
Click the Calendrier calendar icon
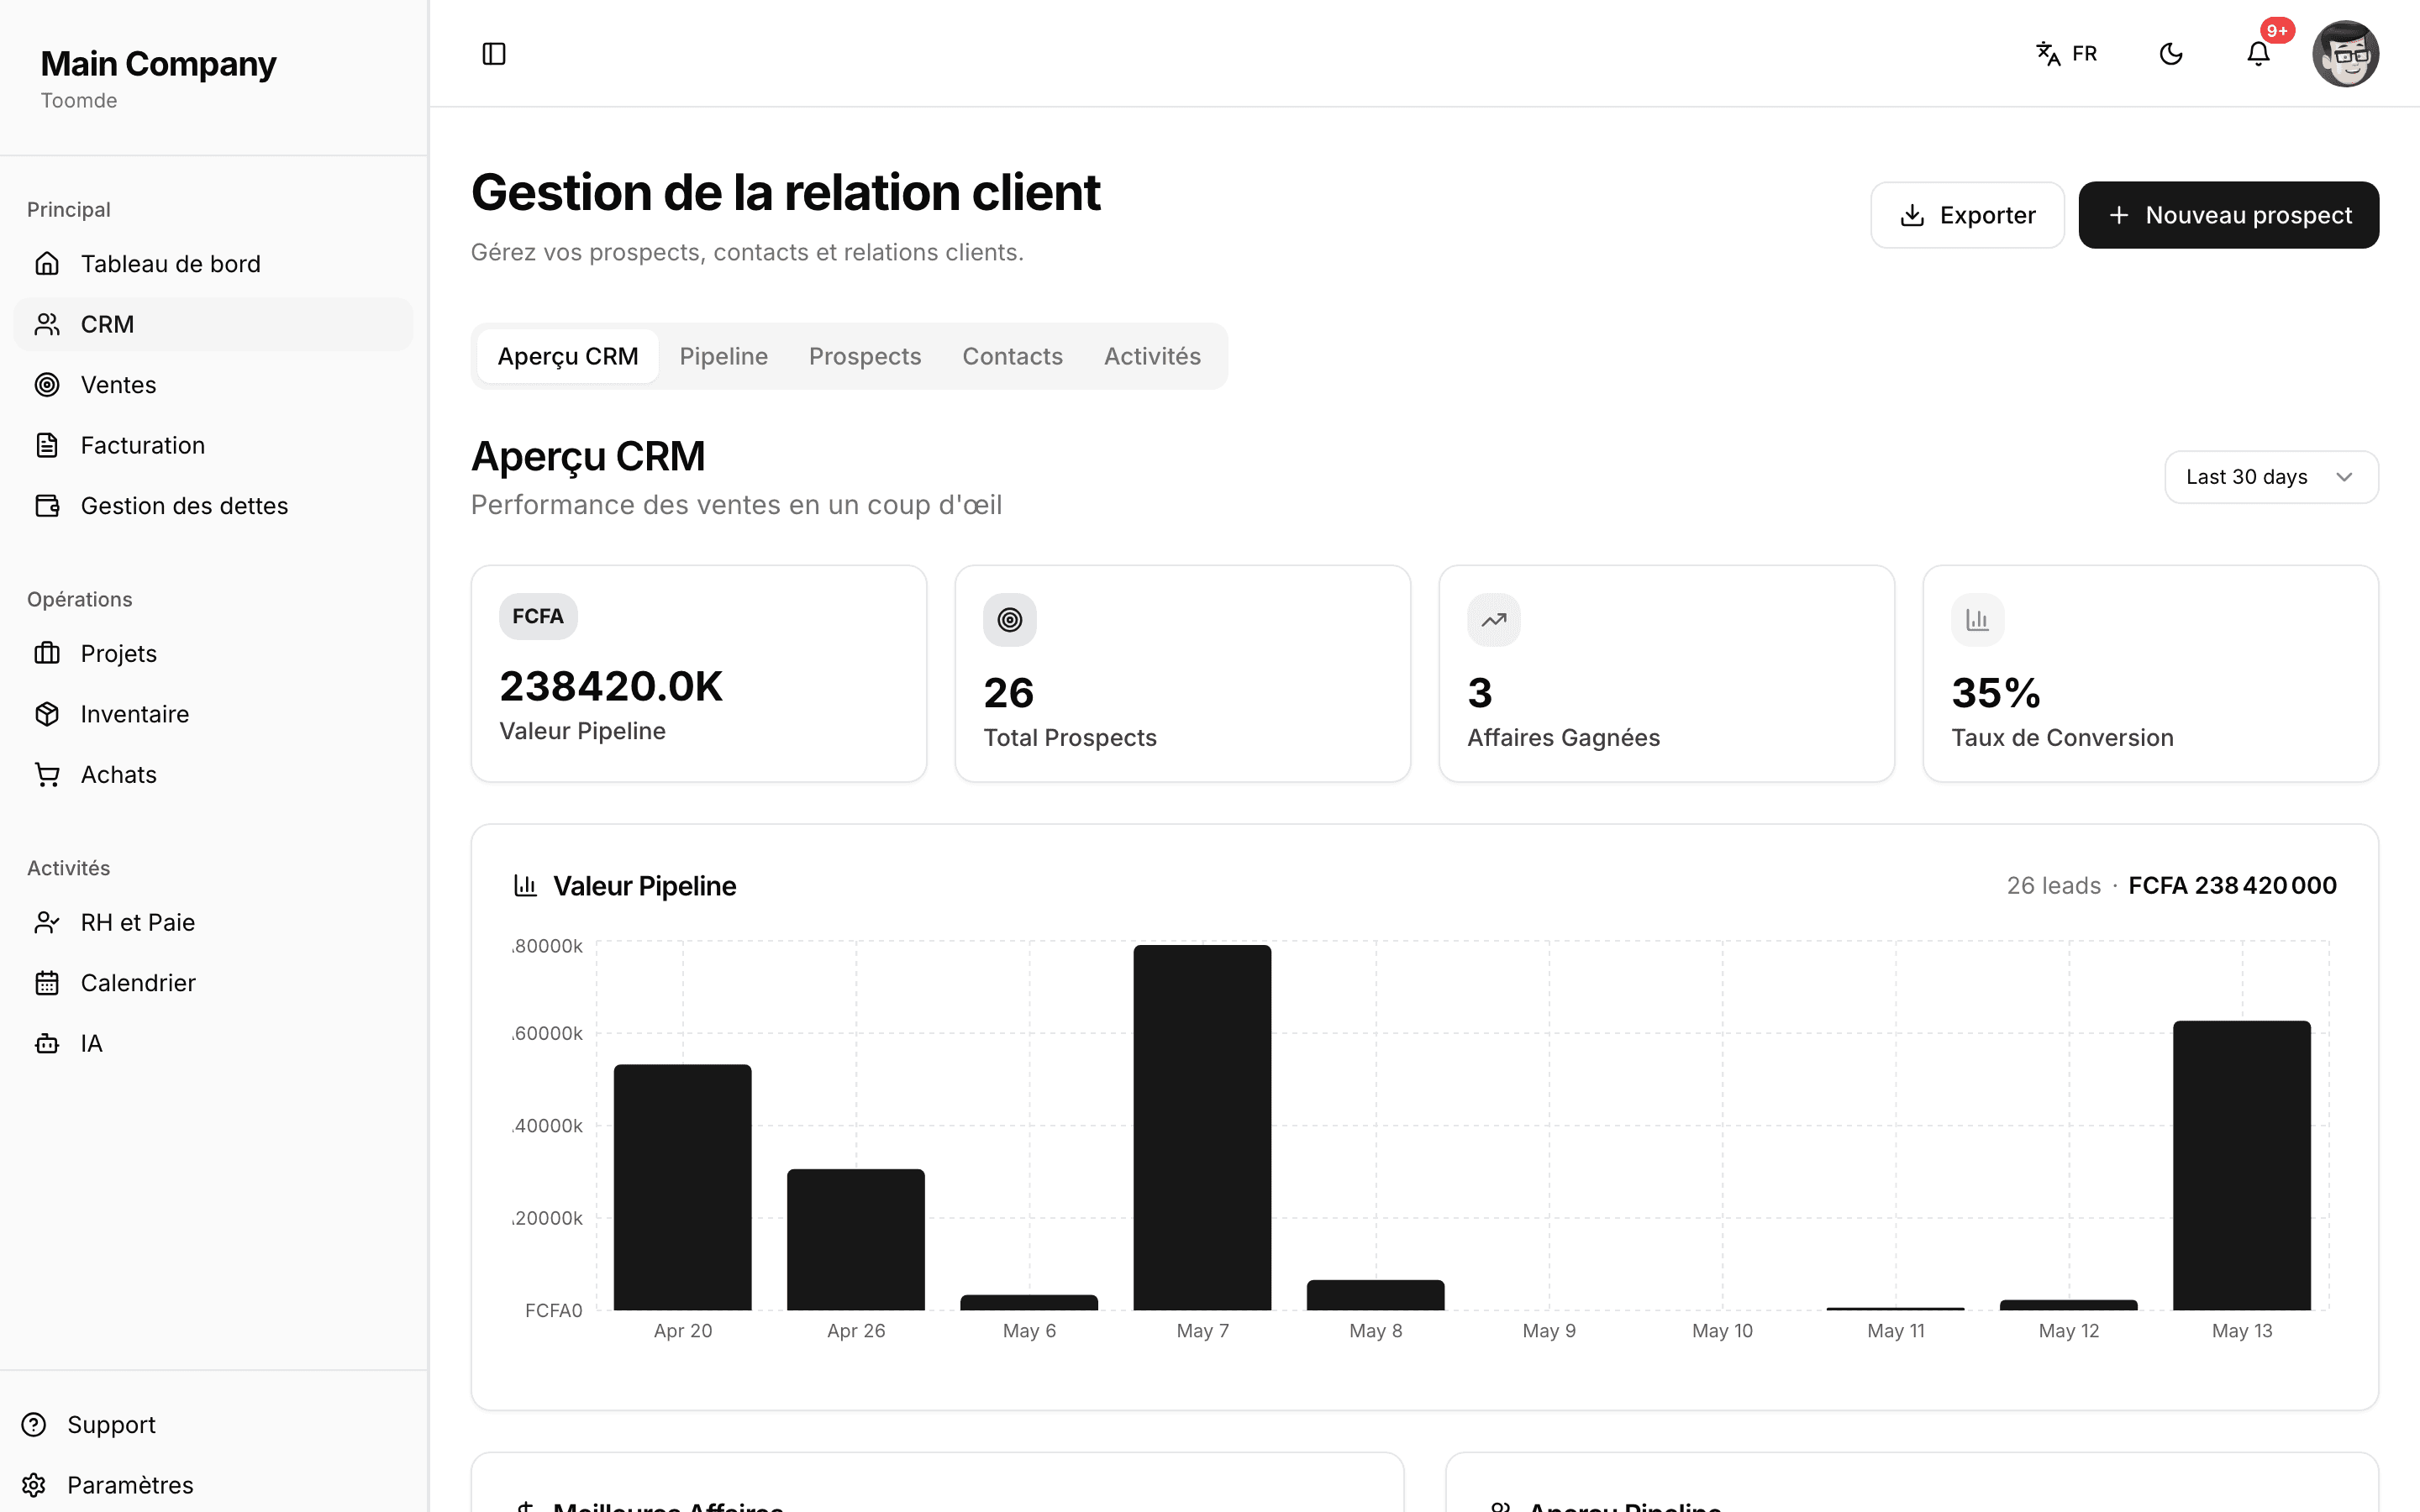pos(47,983)
